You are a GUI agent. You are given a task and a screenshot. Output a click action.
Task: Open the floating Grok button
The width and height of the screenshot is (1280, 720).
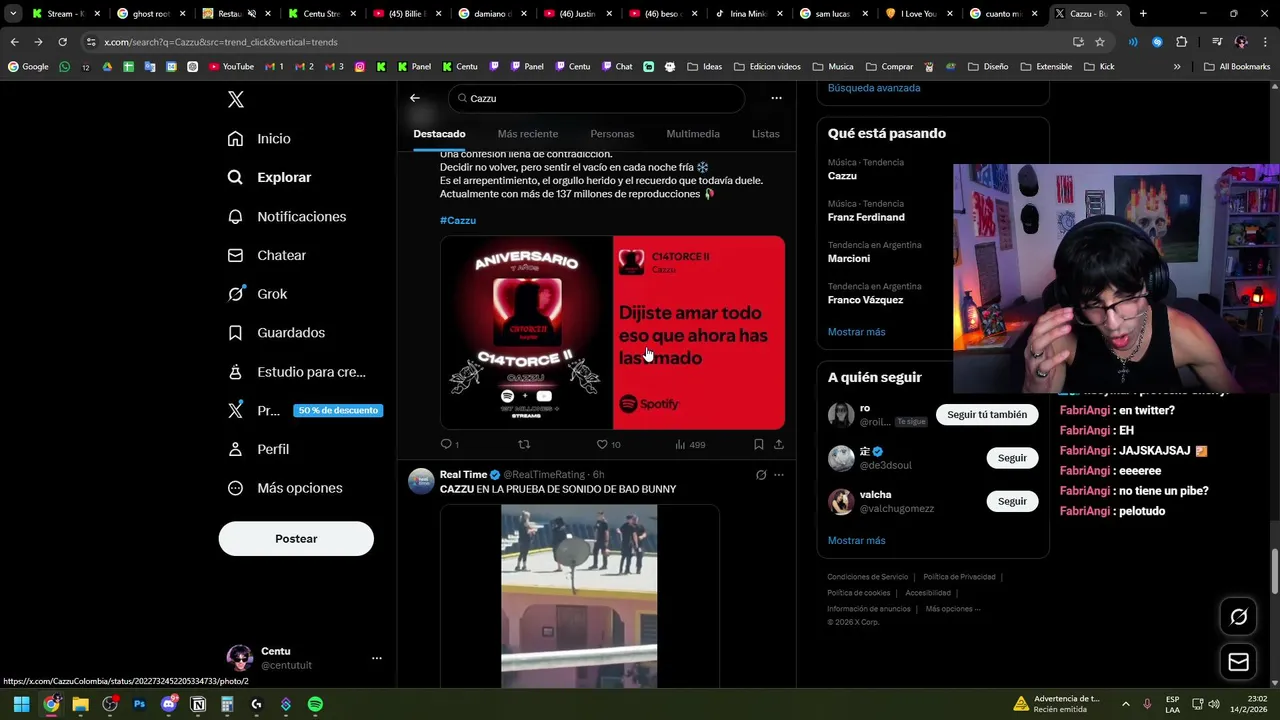click(x=1239, y=617)
